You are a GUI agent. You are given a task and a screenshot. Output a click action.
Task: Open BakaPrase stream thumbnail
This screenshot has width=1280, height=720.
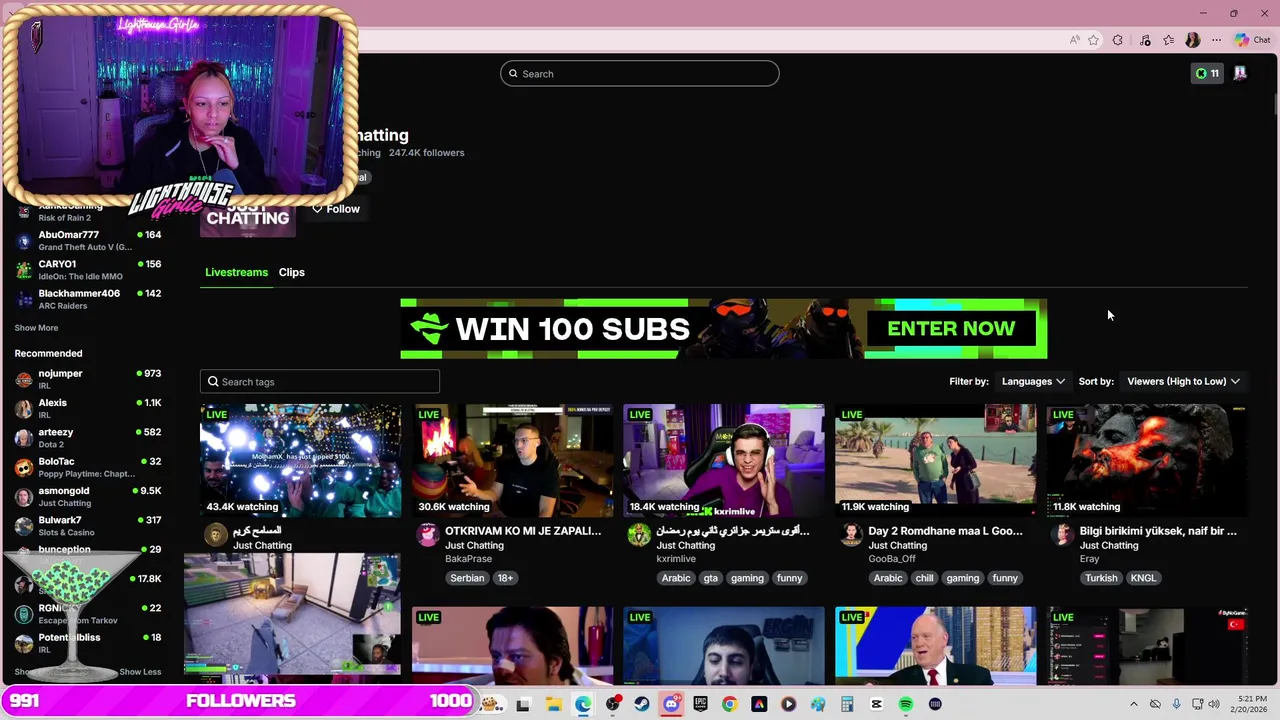pos(512,461)
